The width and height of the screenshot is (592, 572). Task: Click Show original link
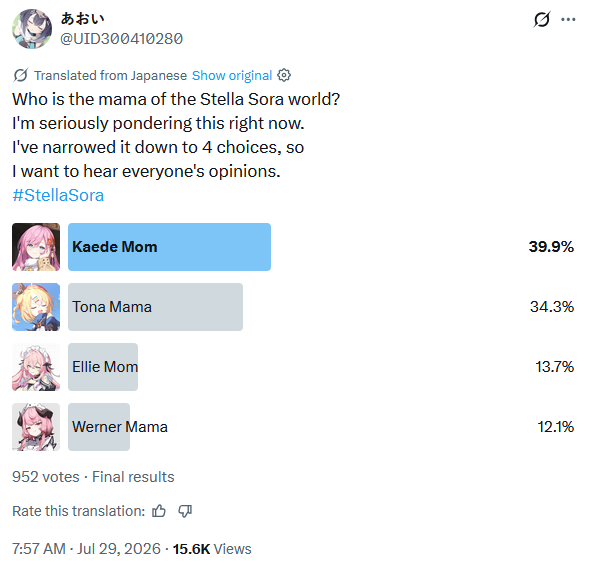[x=232, y=76]
